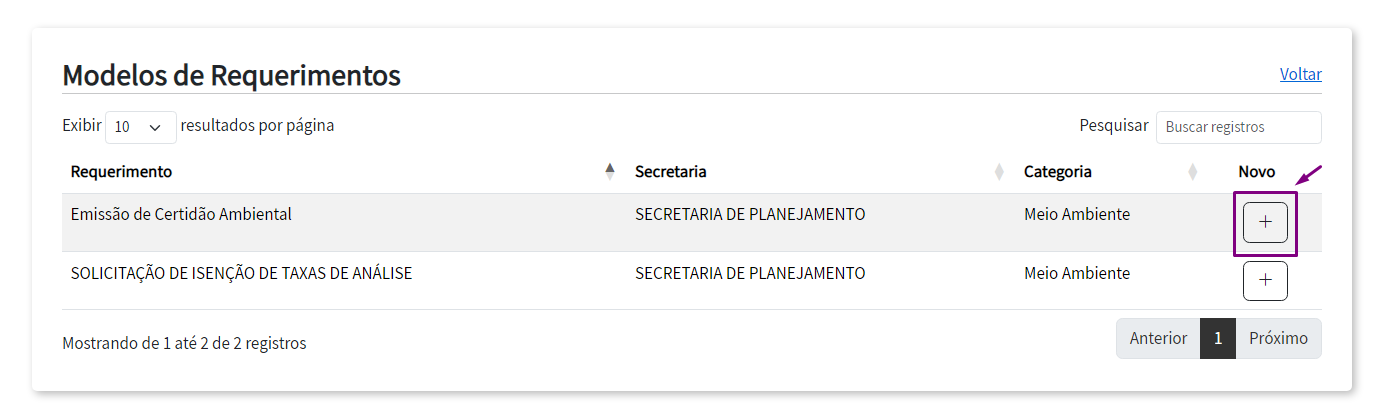Click the Voltar link
Screen dimensions: 1377x414
pyautogui.click(x=1300, y=74)
